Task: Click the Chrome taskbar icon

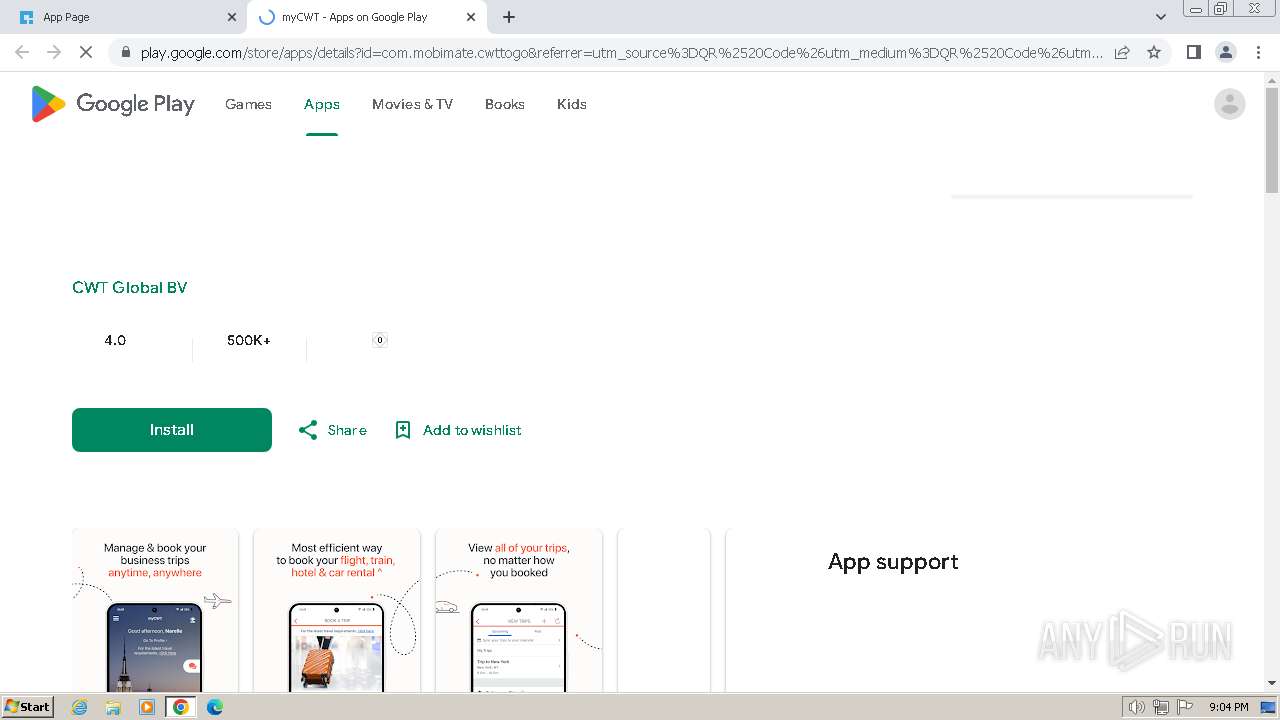Action: coord(181,707)
